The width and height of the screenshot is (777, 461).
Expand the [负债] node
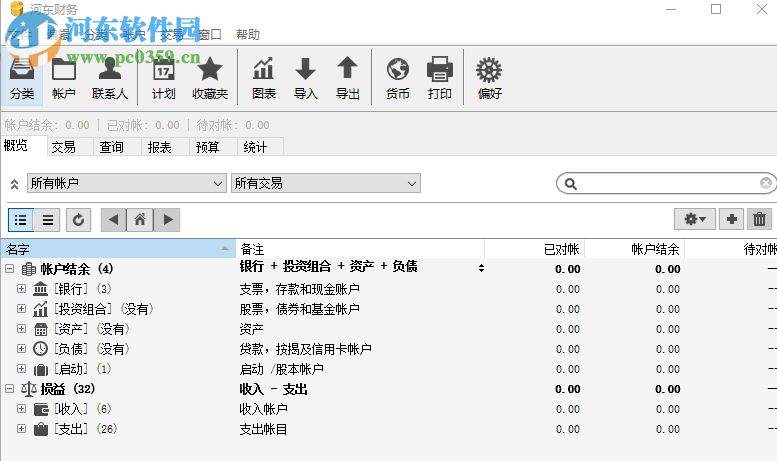click(21, 348)
